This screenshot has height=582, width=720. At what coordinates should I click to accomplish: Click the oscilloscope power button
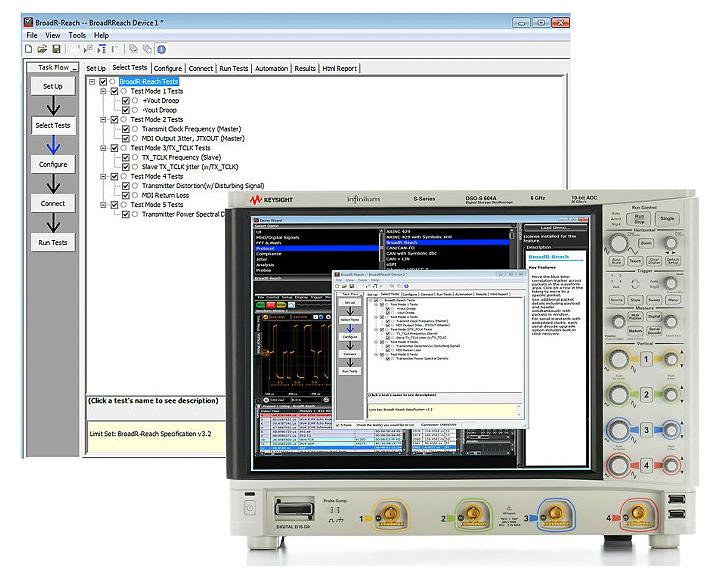[x=250, y=508]
